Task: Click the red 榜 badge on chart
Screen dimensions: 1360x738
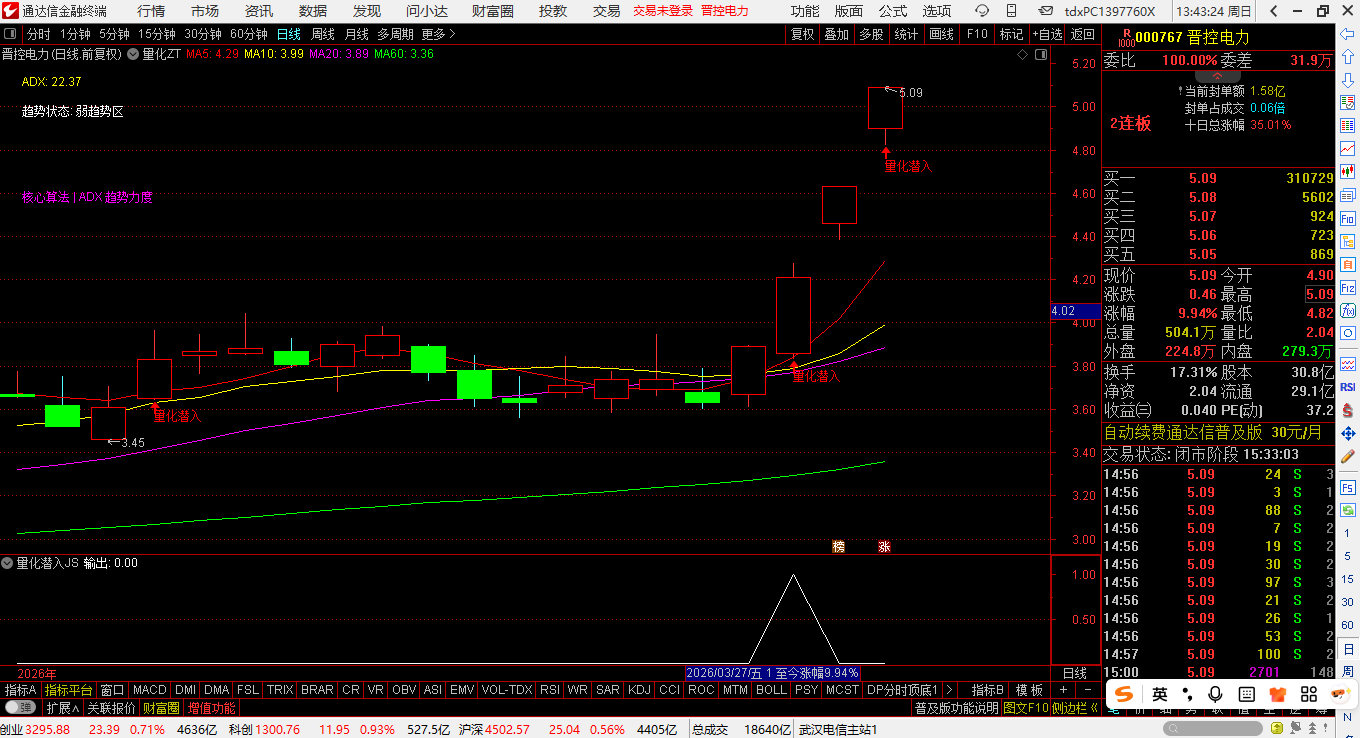Action: pyautogui.click(x=838, y=546)
